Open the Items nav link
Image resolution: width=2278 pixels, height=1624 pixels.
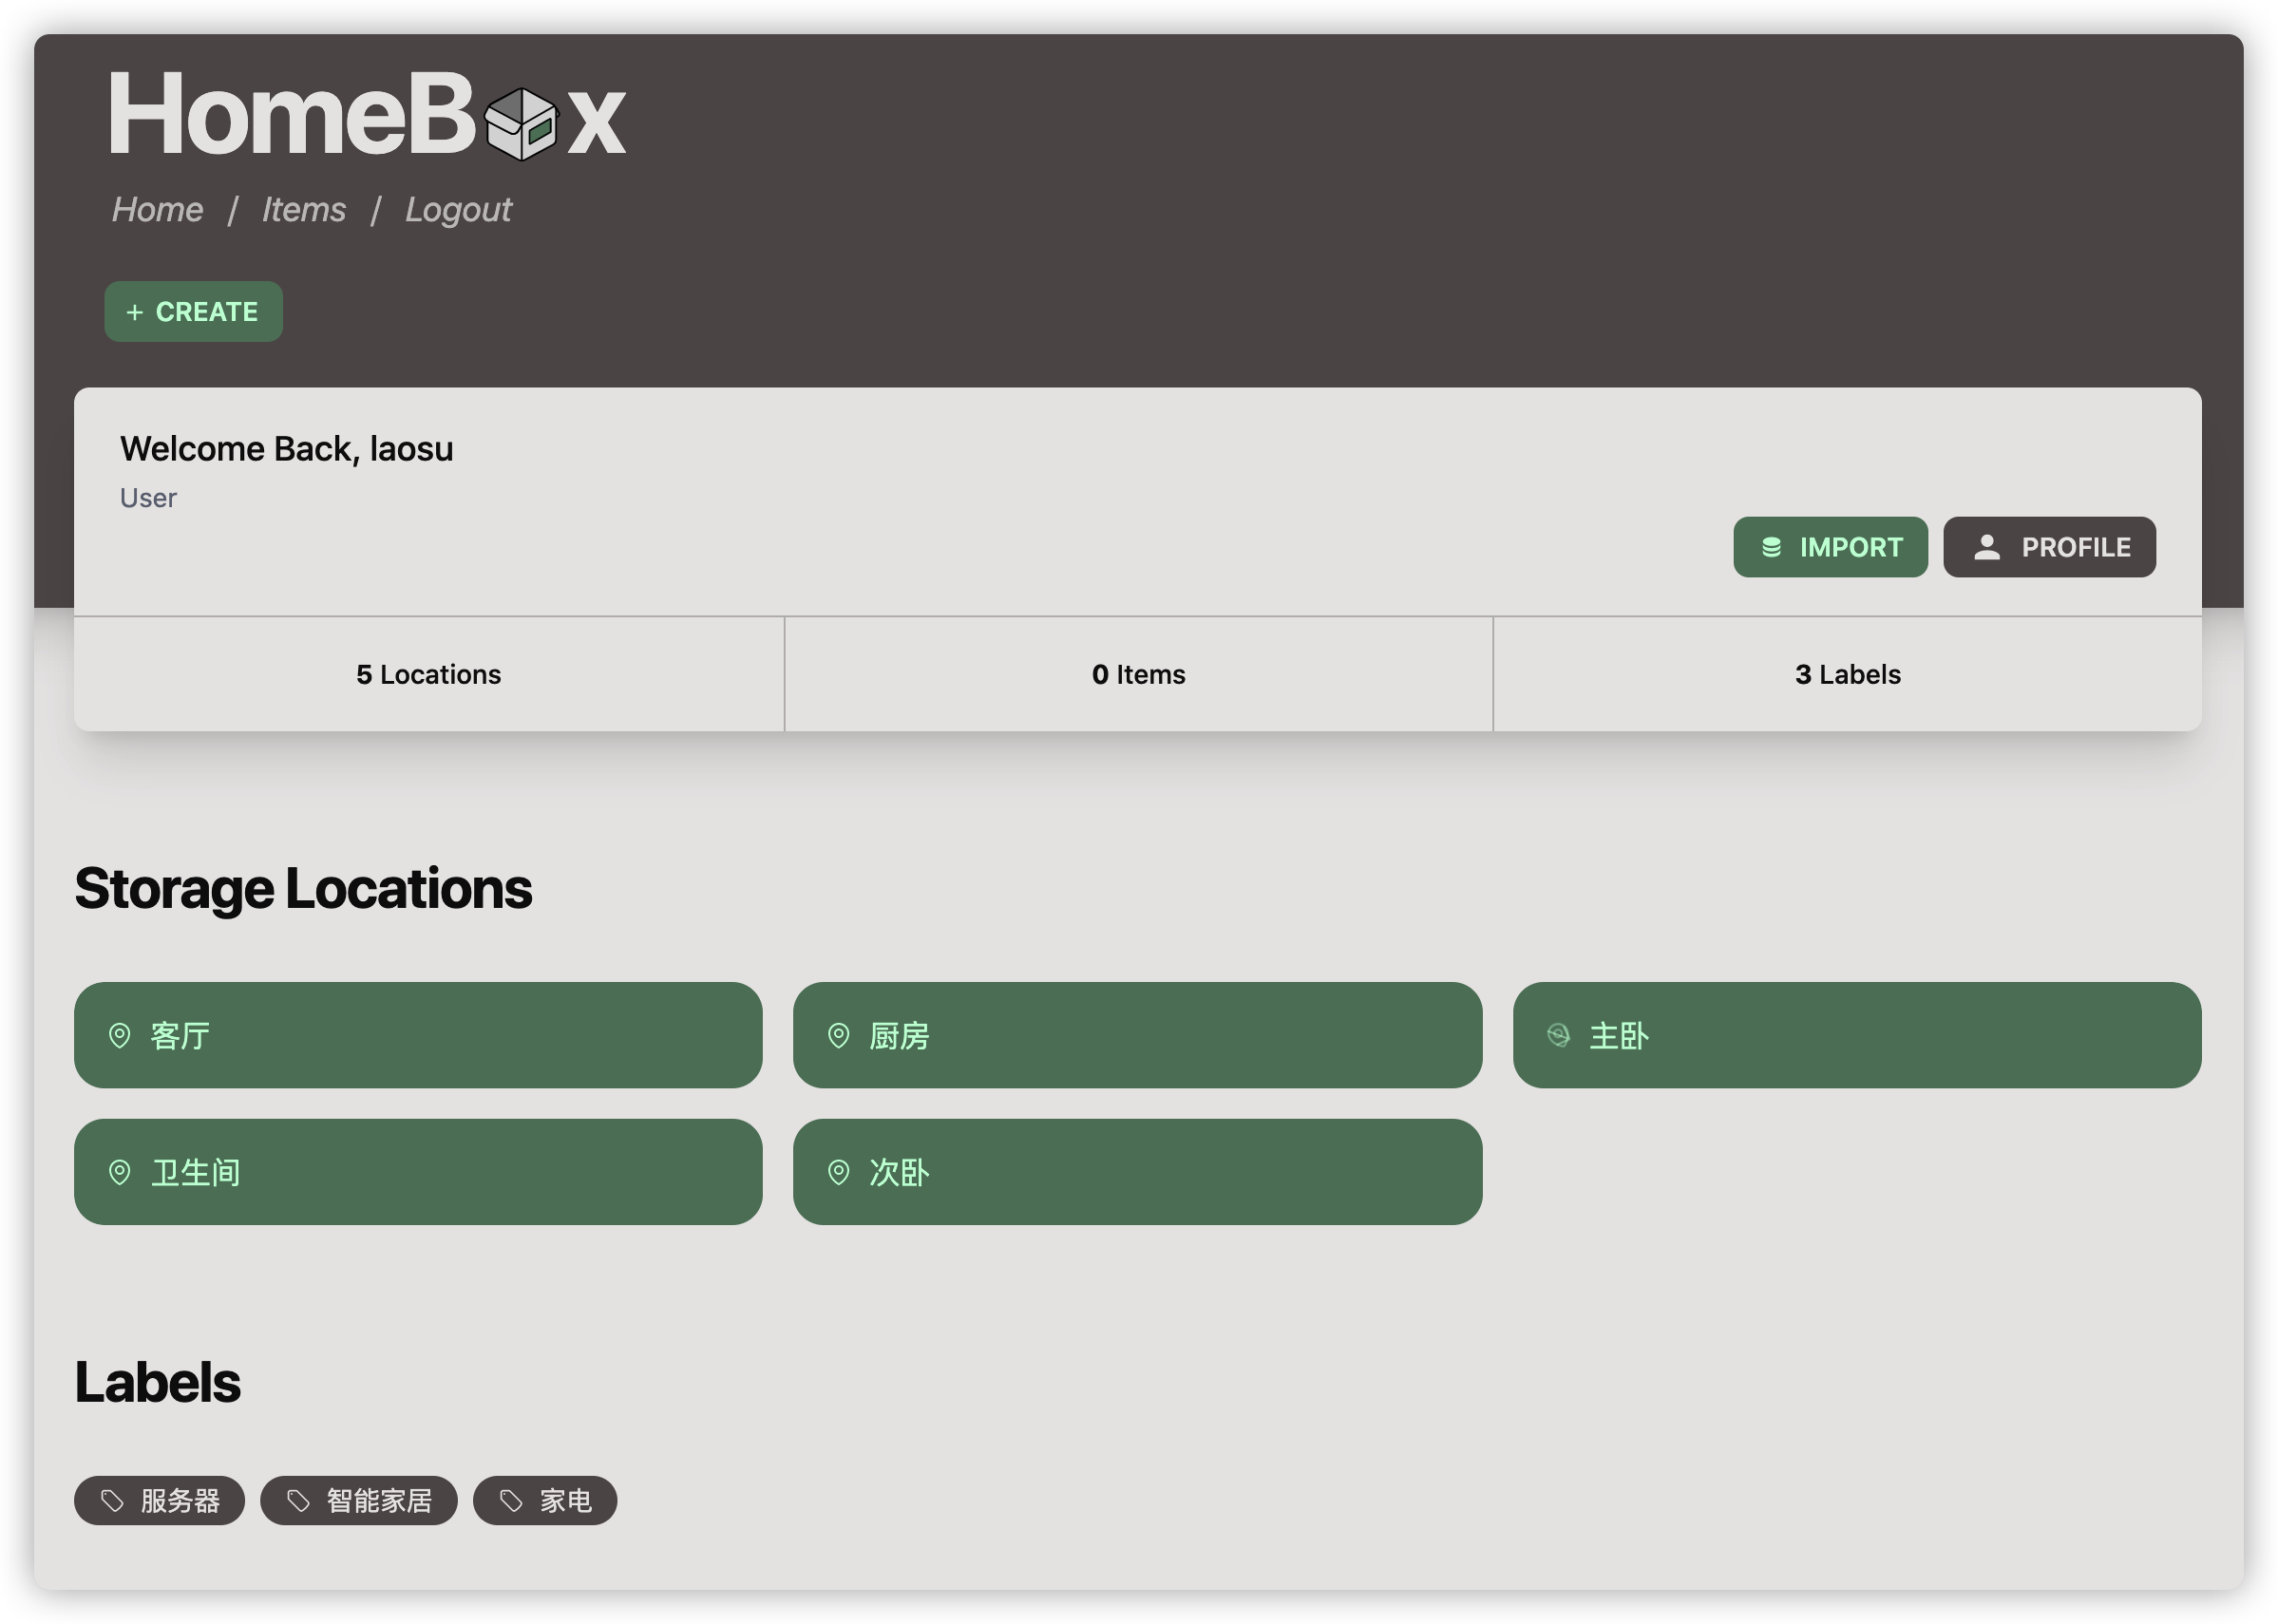point(303,210)
